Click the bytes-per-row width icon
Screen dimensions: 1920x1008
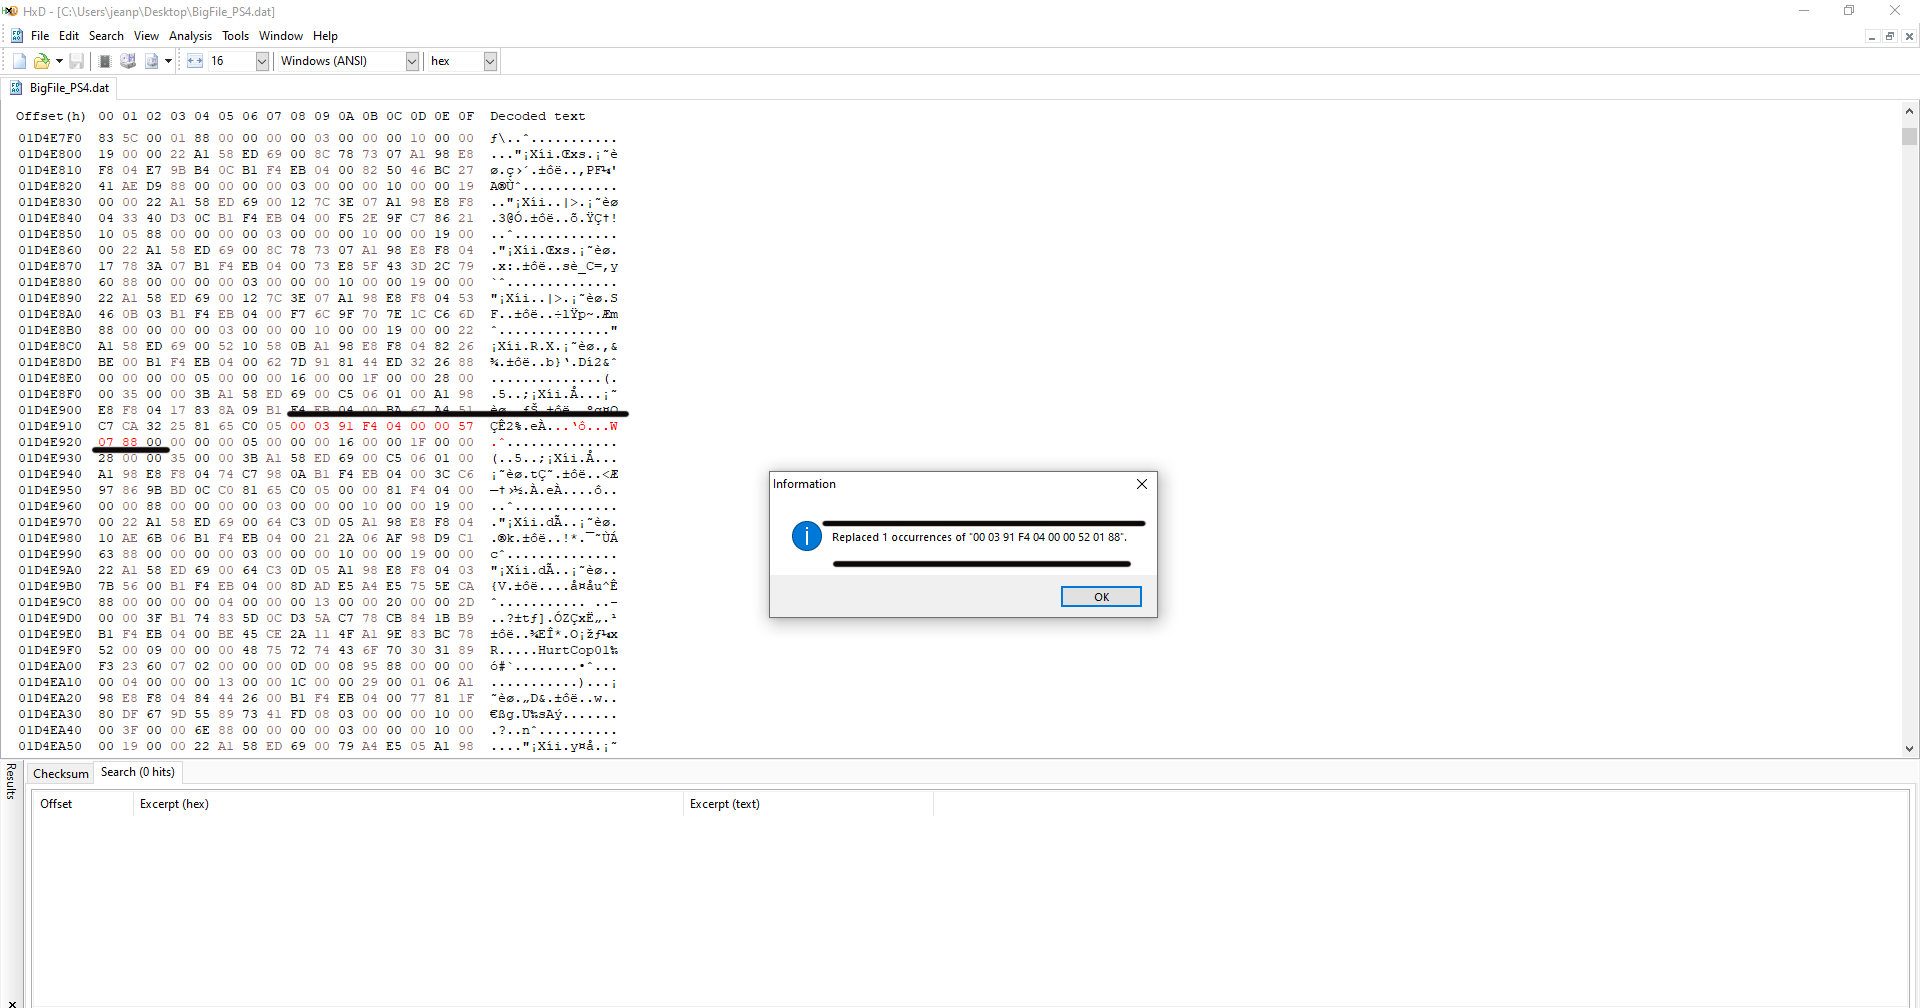pos(195,61)
